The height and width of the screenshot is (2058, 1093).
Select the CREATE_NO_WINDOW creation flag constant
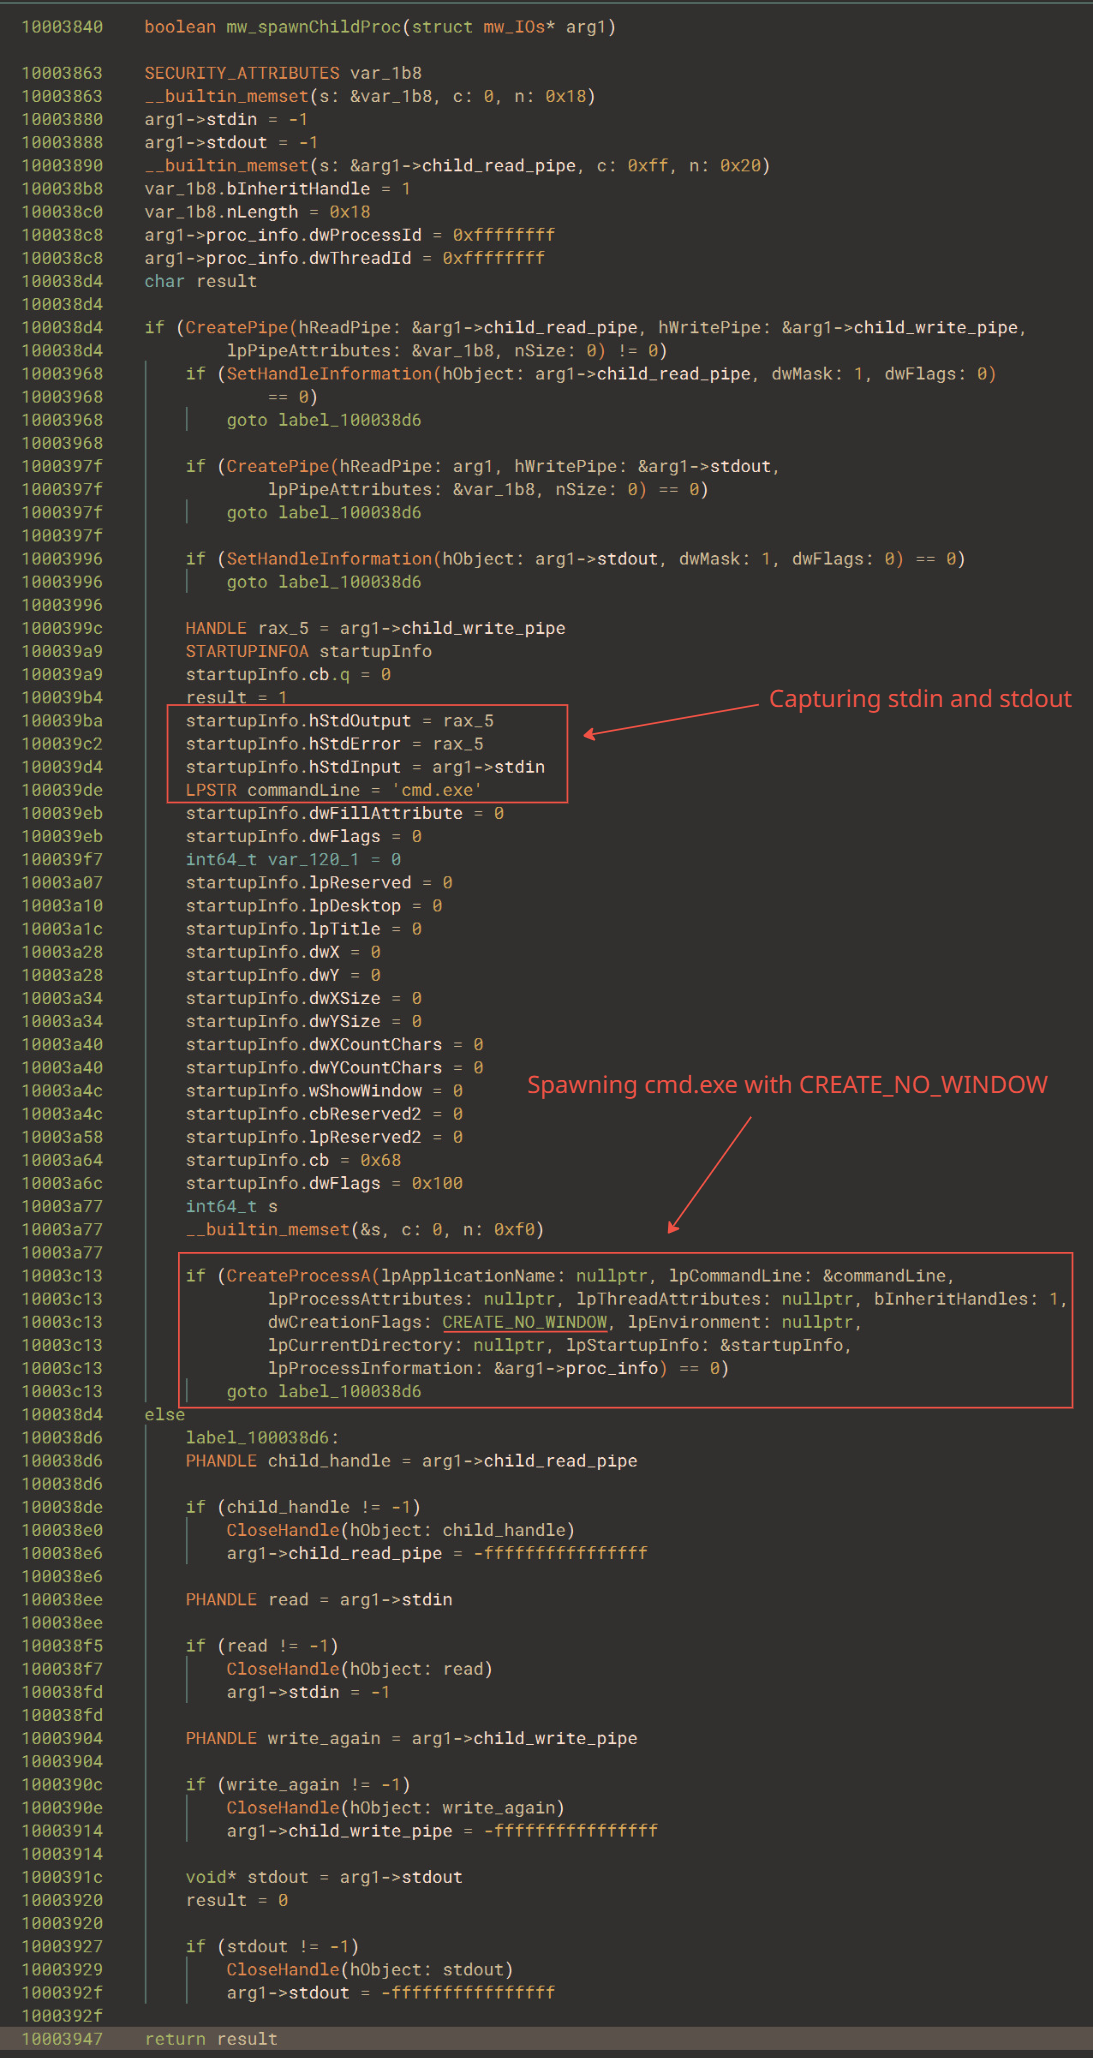[x=524, y=1322]
